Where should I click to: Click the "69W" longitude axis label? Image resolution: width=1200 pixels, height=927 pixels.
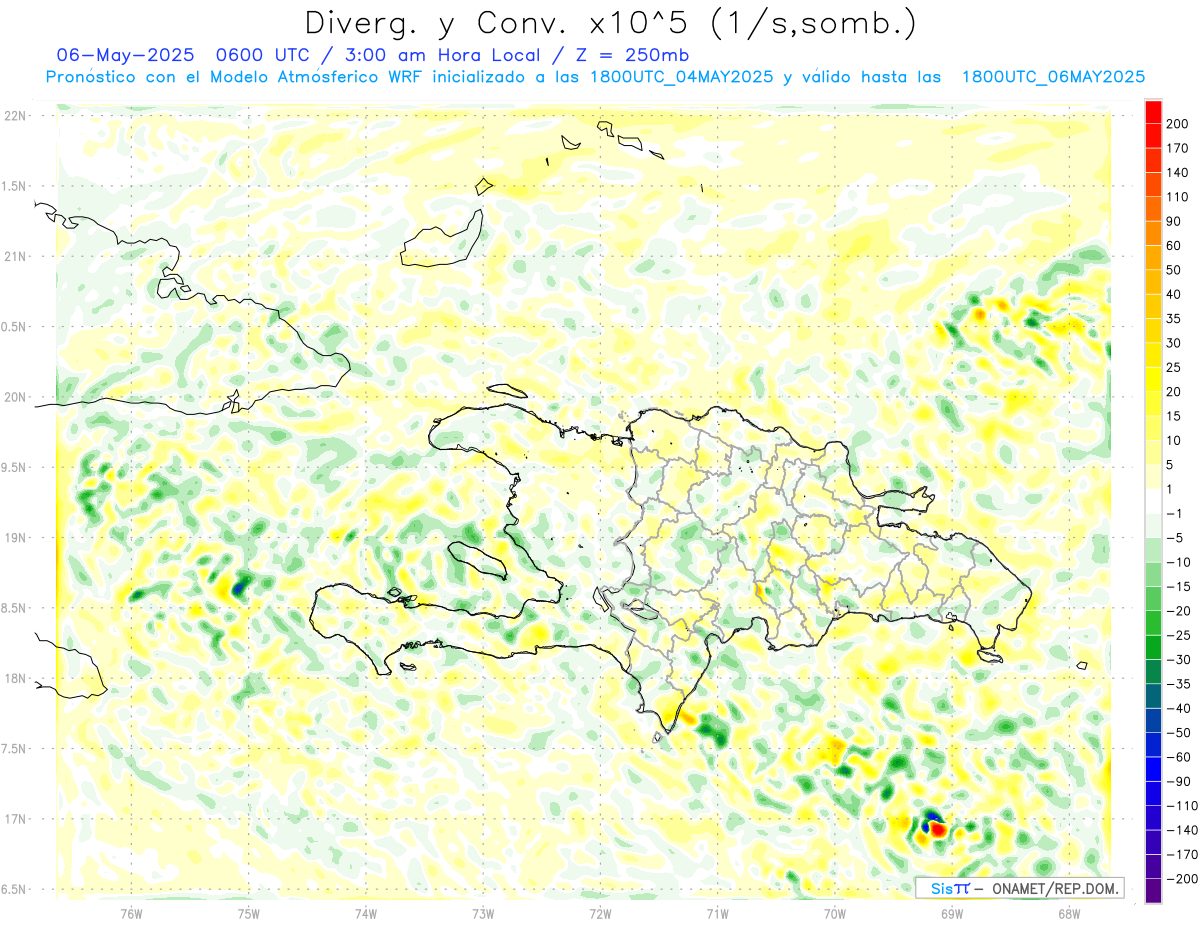coord(952,913)
